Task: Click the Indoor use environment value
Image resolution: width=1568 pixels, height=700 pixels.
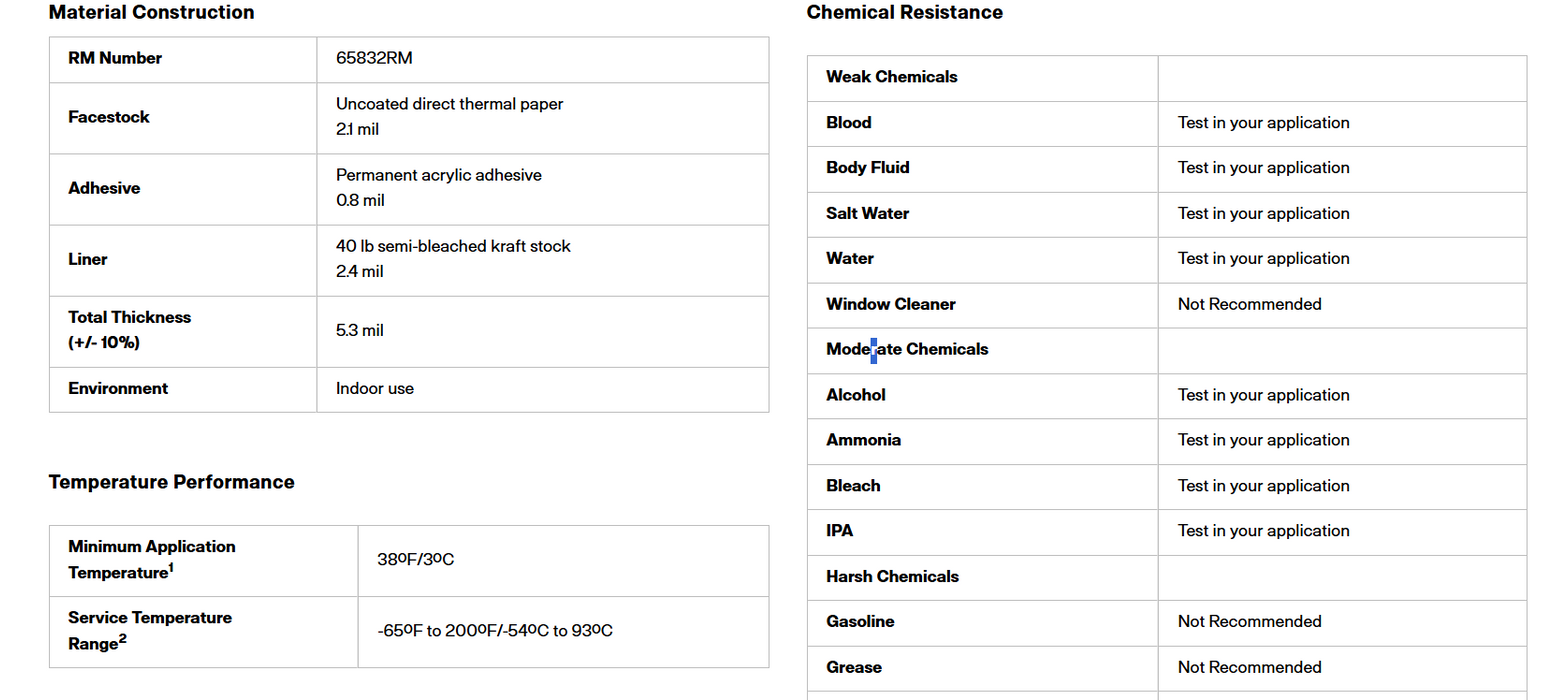Action: click(x=375, y=388)
